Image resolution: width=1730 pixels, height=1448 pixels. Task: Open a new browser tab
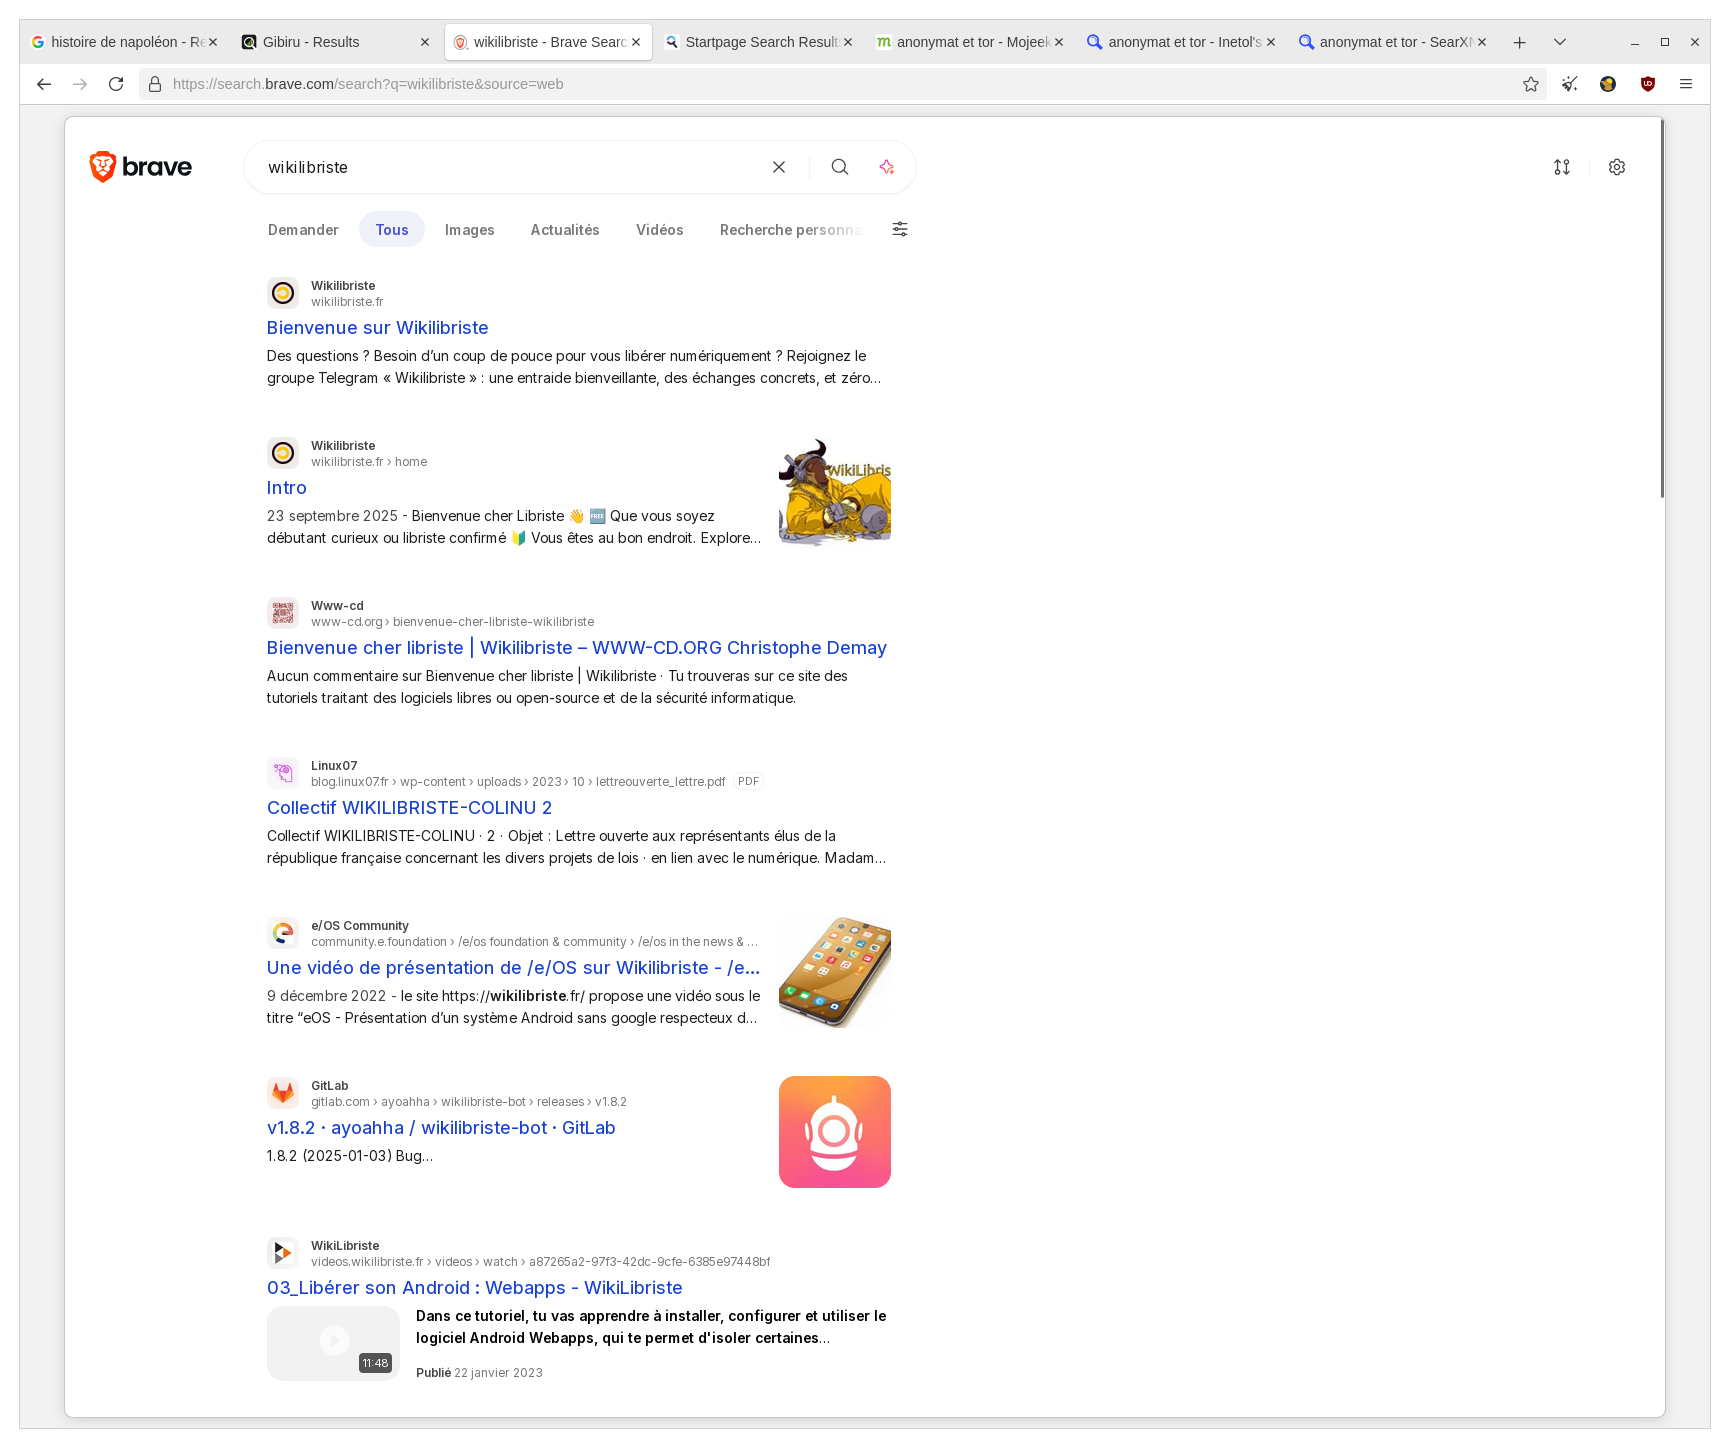point(1520,42)
